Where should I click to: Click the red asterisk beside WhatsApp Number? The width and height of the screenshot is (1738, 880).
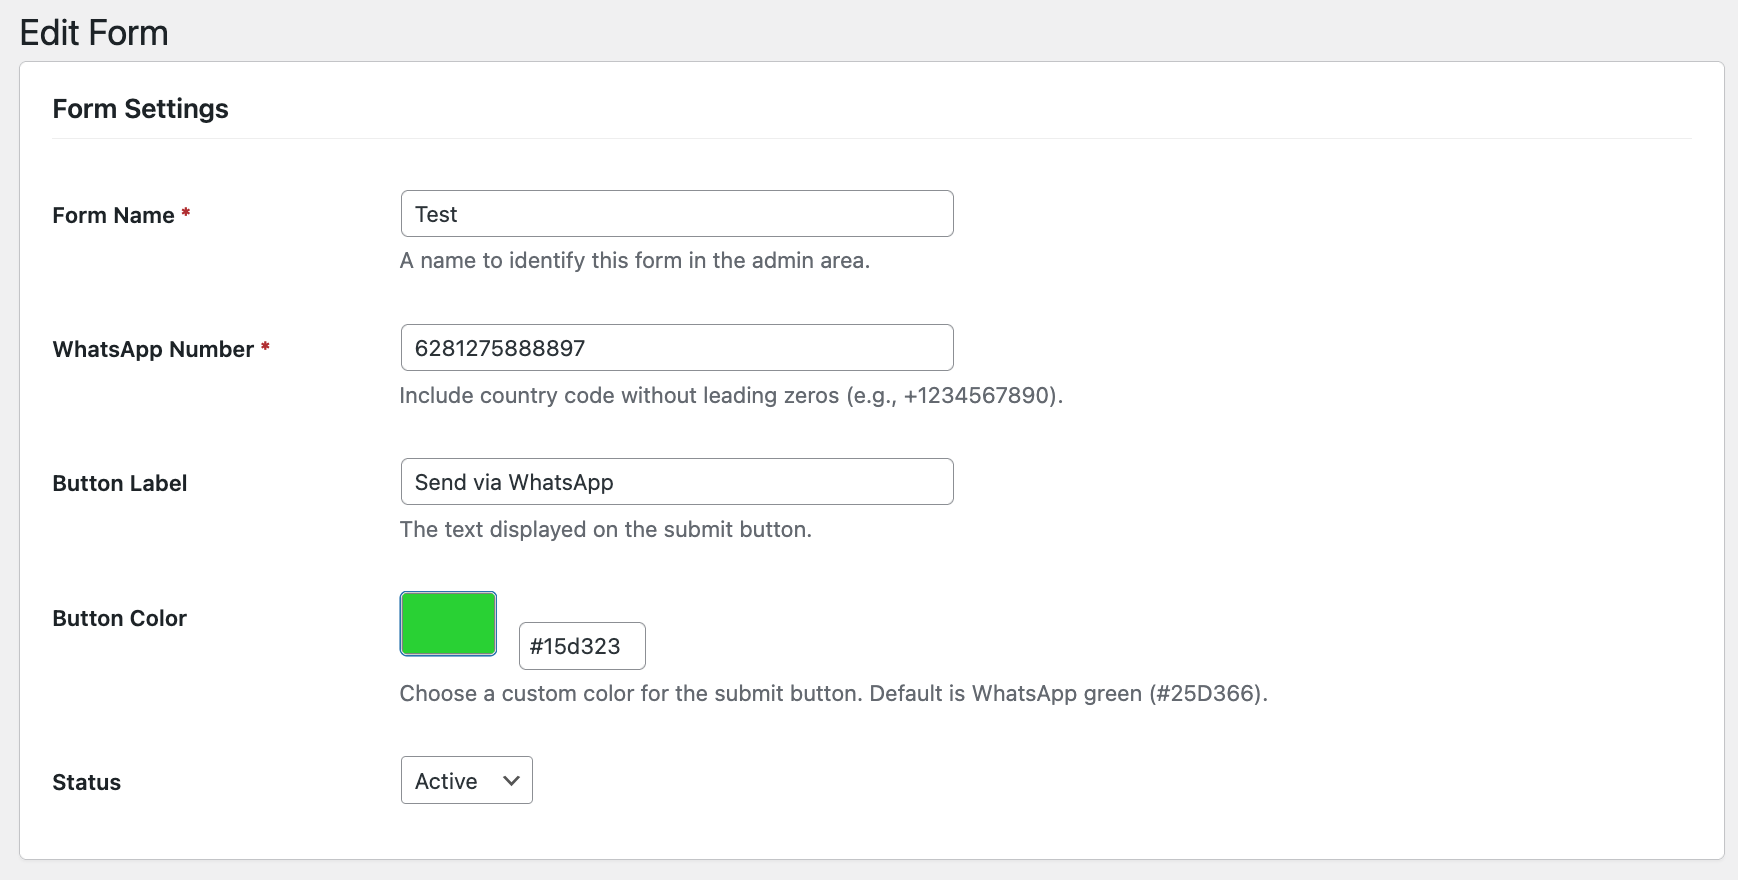click(265, 347)
